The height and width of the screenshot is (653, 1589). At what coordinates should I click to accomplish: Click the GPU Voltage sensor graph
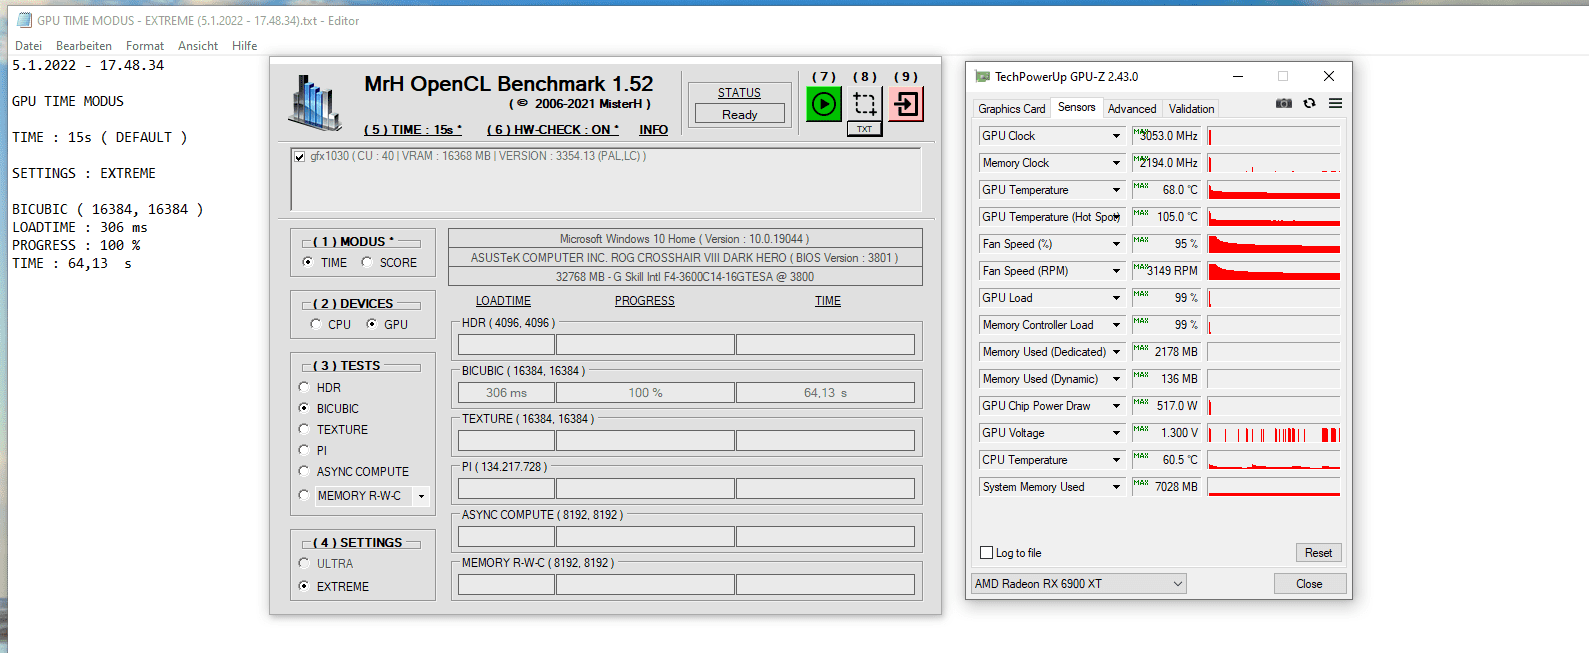1274,433
